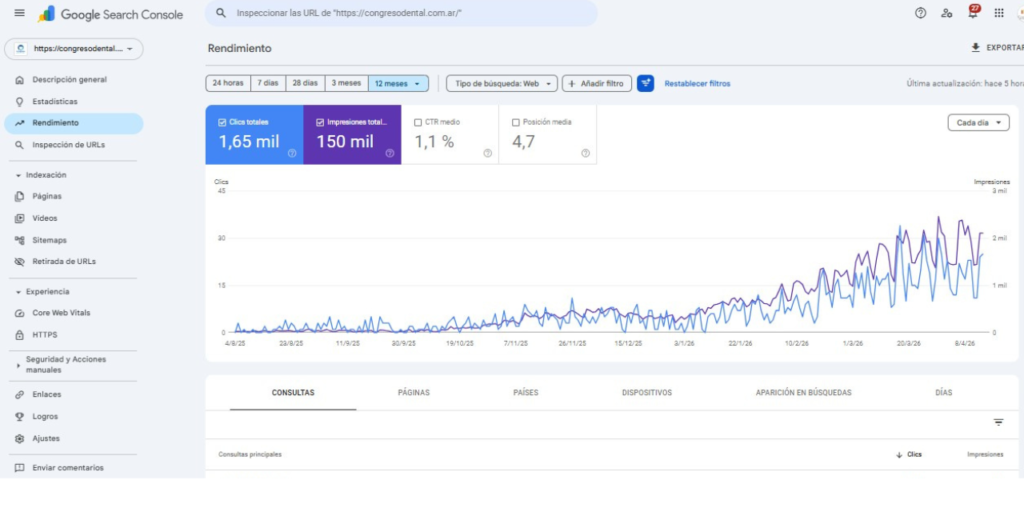This screenshot has height=528, width=1024.
Task: Click the Exportar download icon
Action: (976, 47)
